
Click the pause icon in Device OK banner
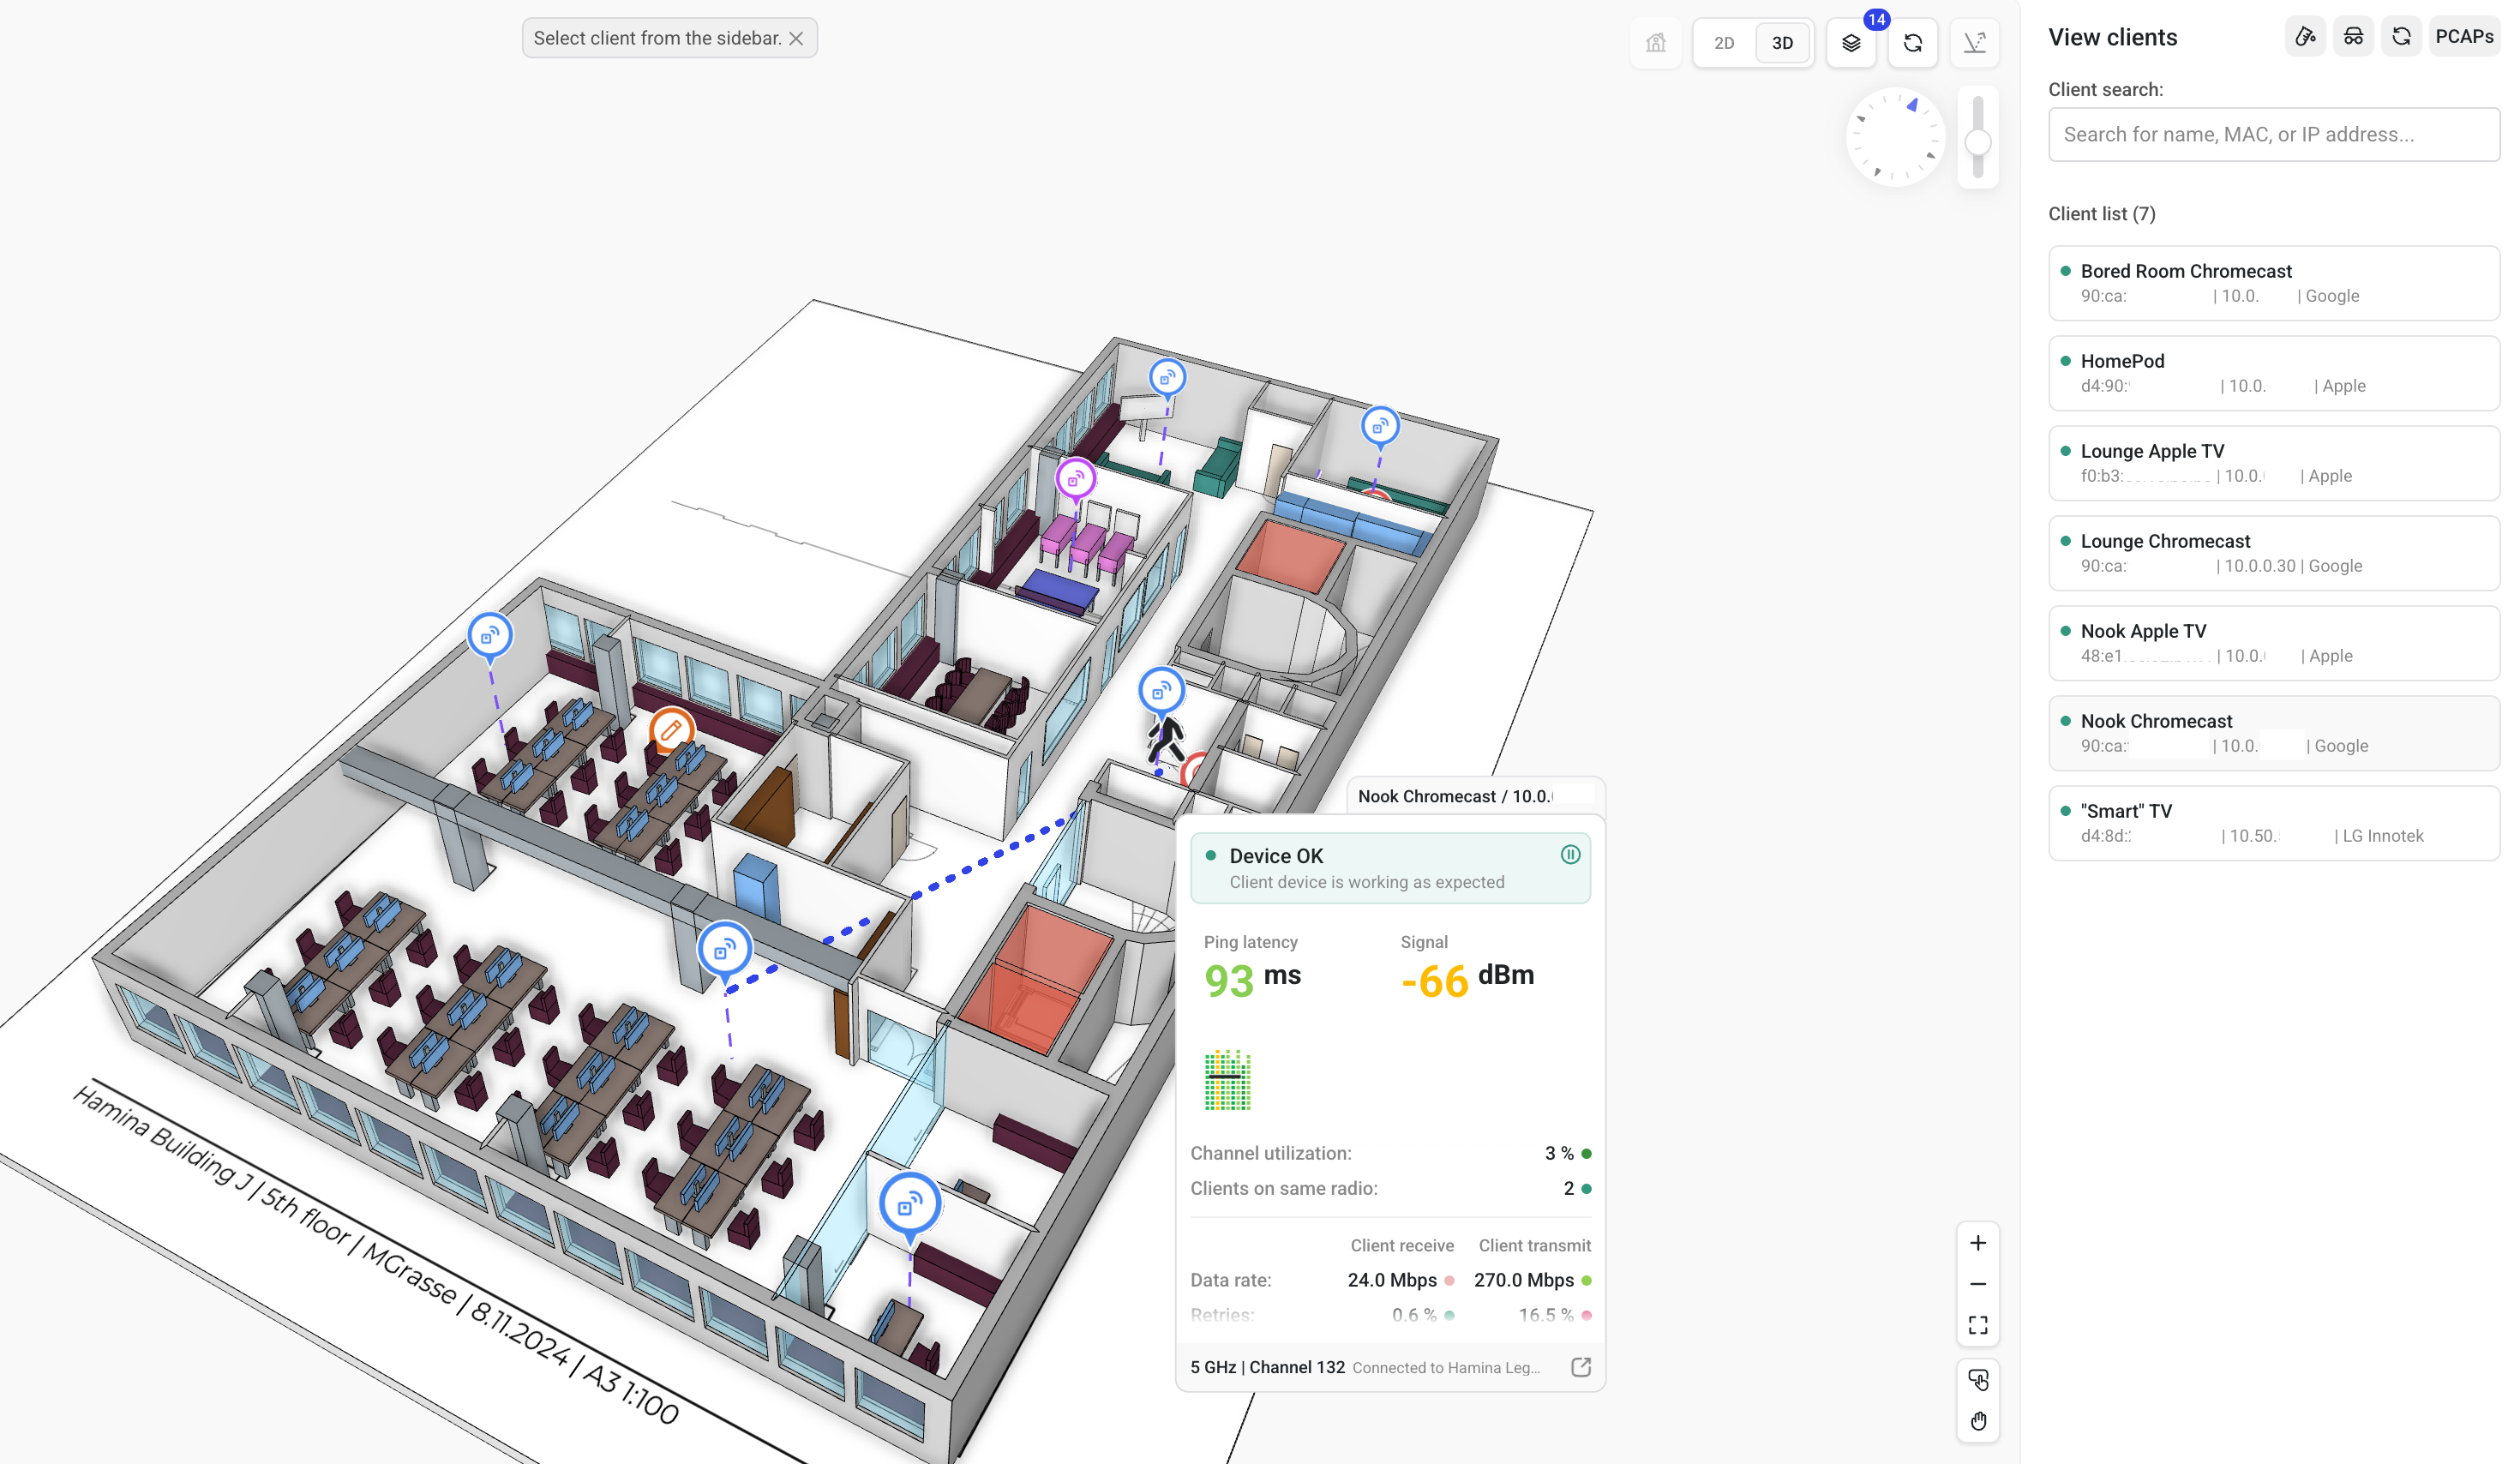pos(1570,854)
